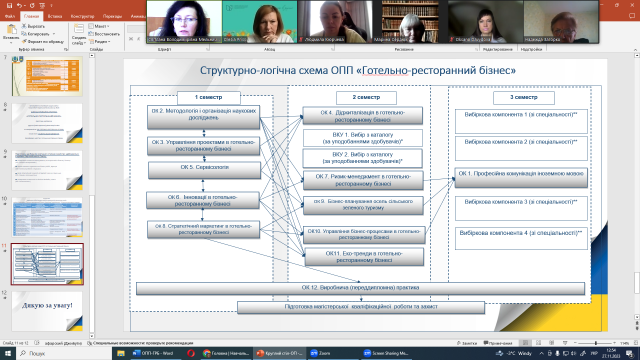The width and height of the screenshot is (640, 360).
Task: Open Примечания comments pane
Action: pyautogui.click(x=498, y=343)
